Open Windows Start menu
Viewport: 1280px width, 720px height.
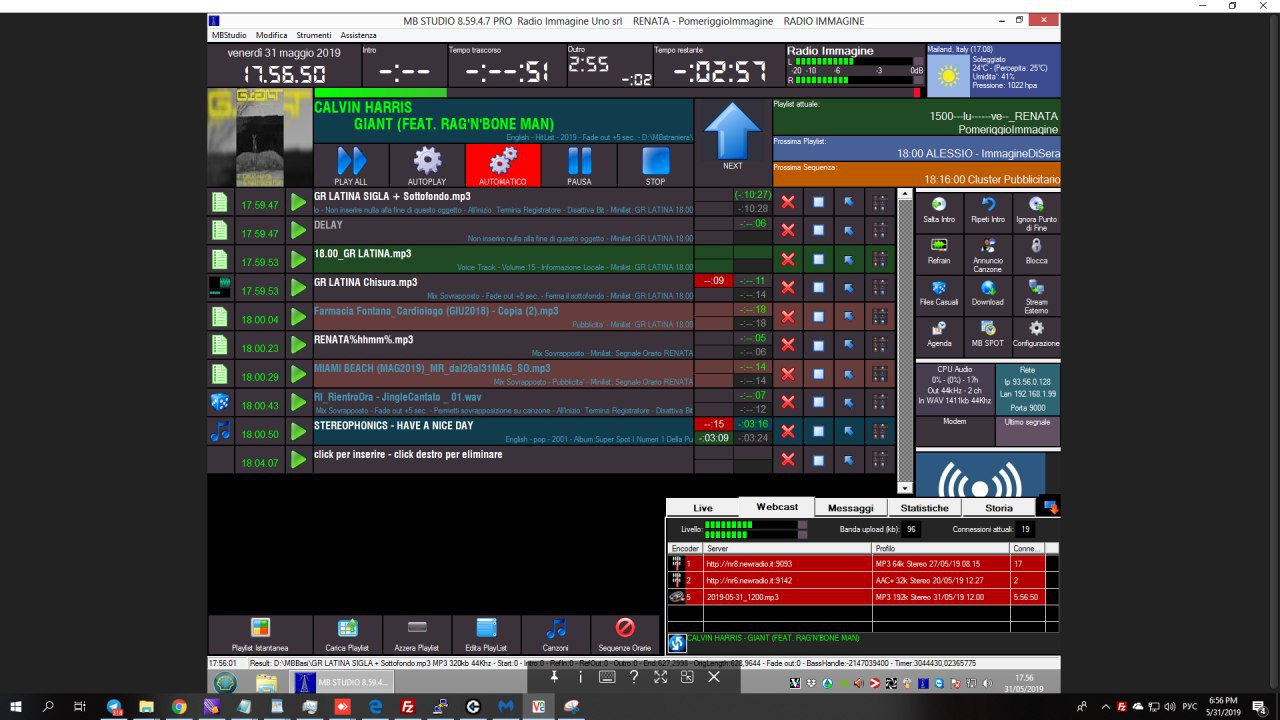17,706
